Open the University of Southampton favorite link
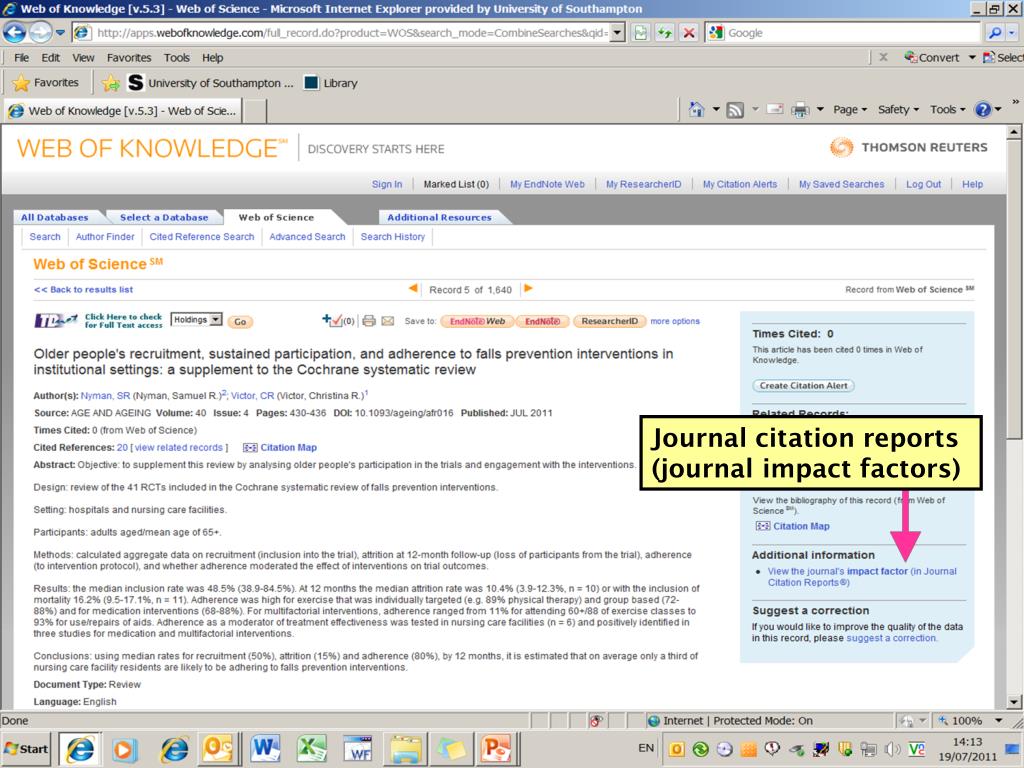This screenshot has height=768, width=1024. [x=211, y=83]
